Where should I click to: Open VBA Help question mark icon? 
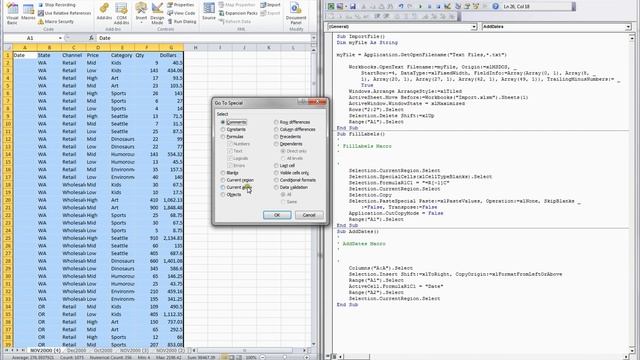coord(495,7)
